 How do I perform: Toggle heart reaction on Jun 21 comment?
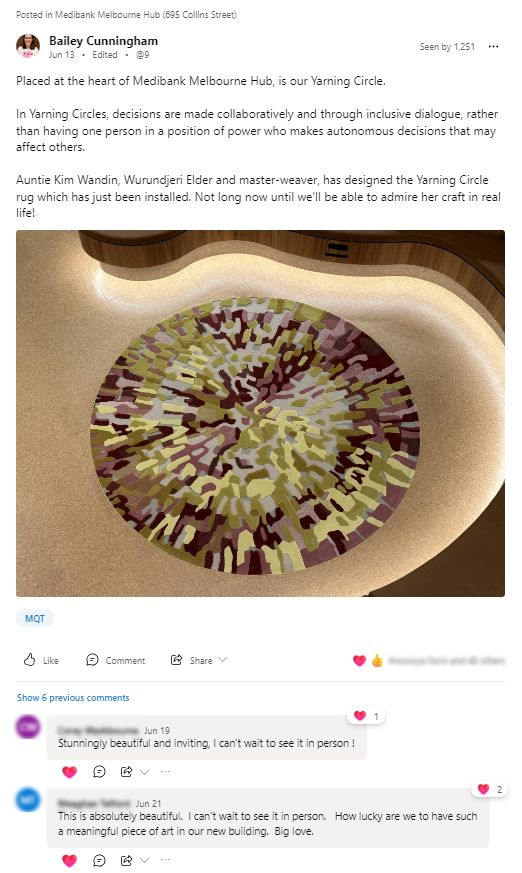(x=70, y=861)
